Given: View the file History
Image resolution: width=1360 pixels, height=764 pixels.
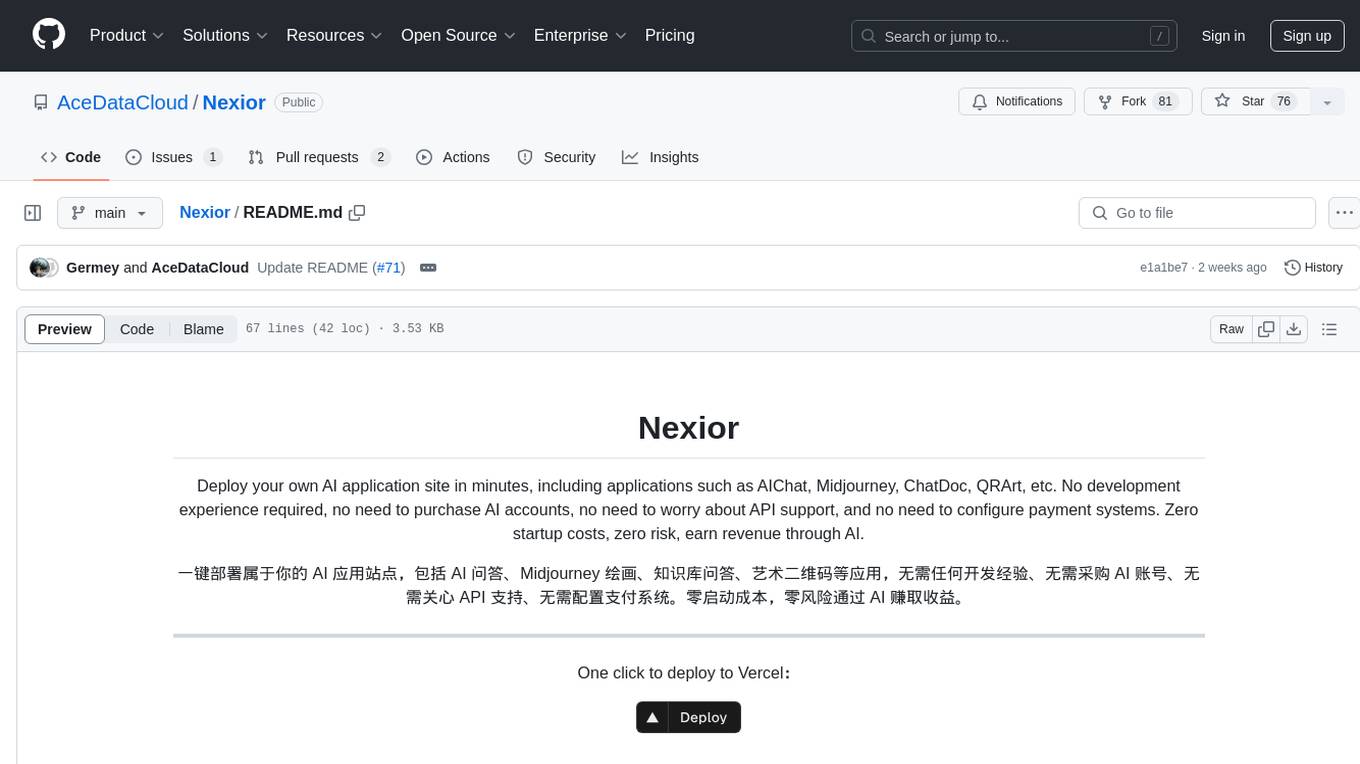Looking at the screenshot, I should click(x=1313, y=268).
